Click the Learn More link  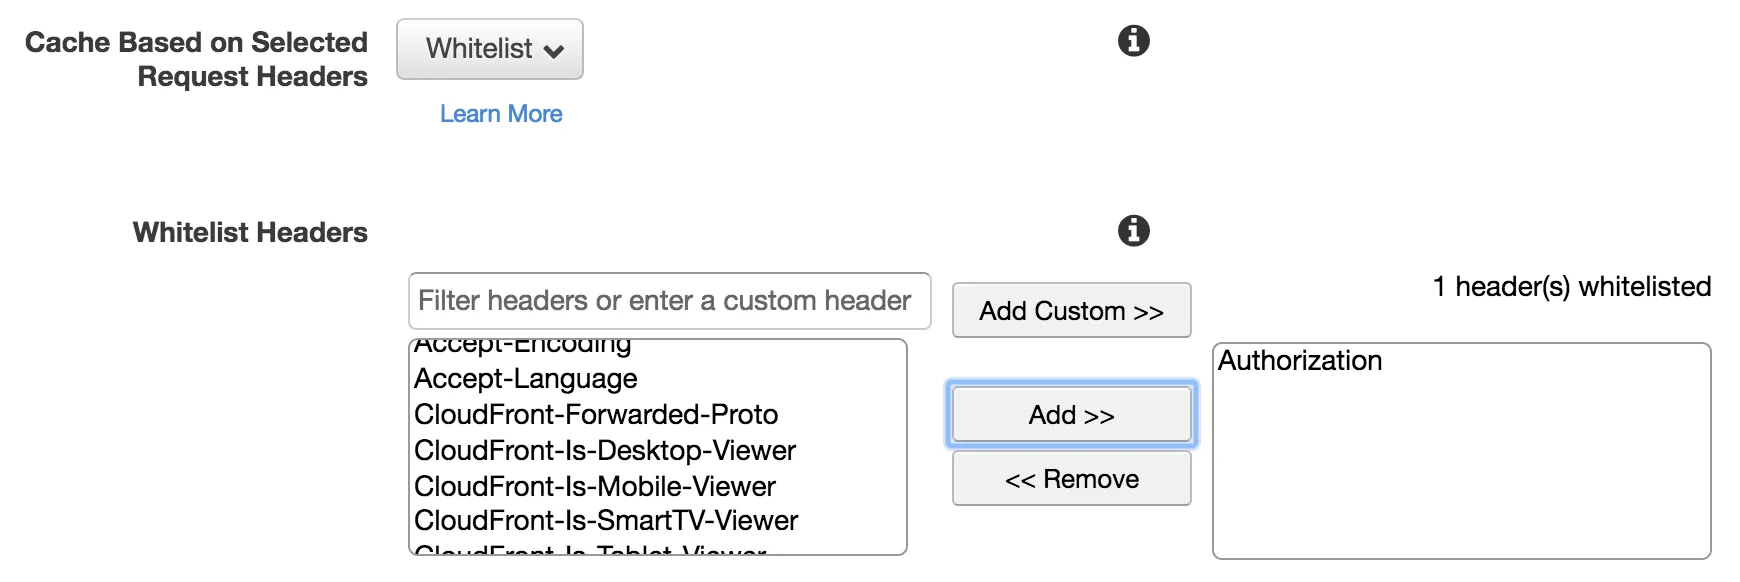pos(501,114)
